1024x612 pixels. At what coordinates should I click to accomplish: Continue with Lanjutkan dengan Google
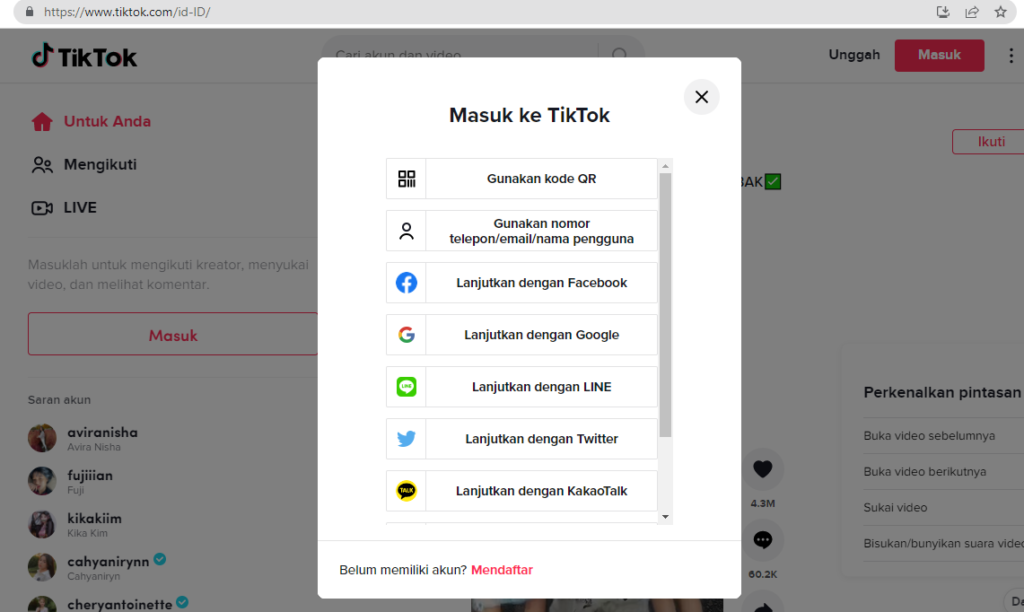pos(522,334)
